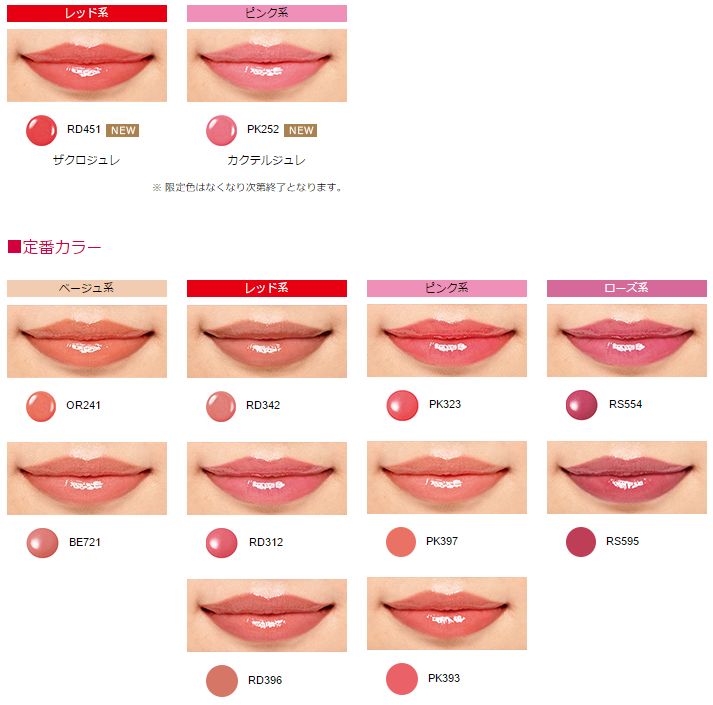Click the RD342 swatch circle
Viewport: 713px width, 705px height.
click(221, 406)
